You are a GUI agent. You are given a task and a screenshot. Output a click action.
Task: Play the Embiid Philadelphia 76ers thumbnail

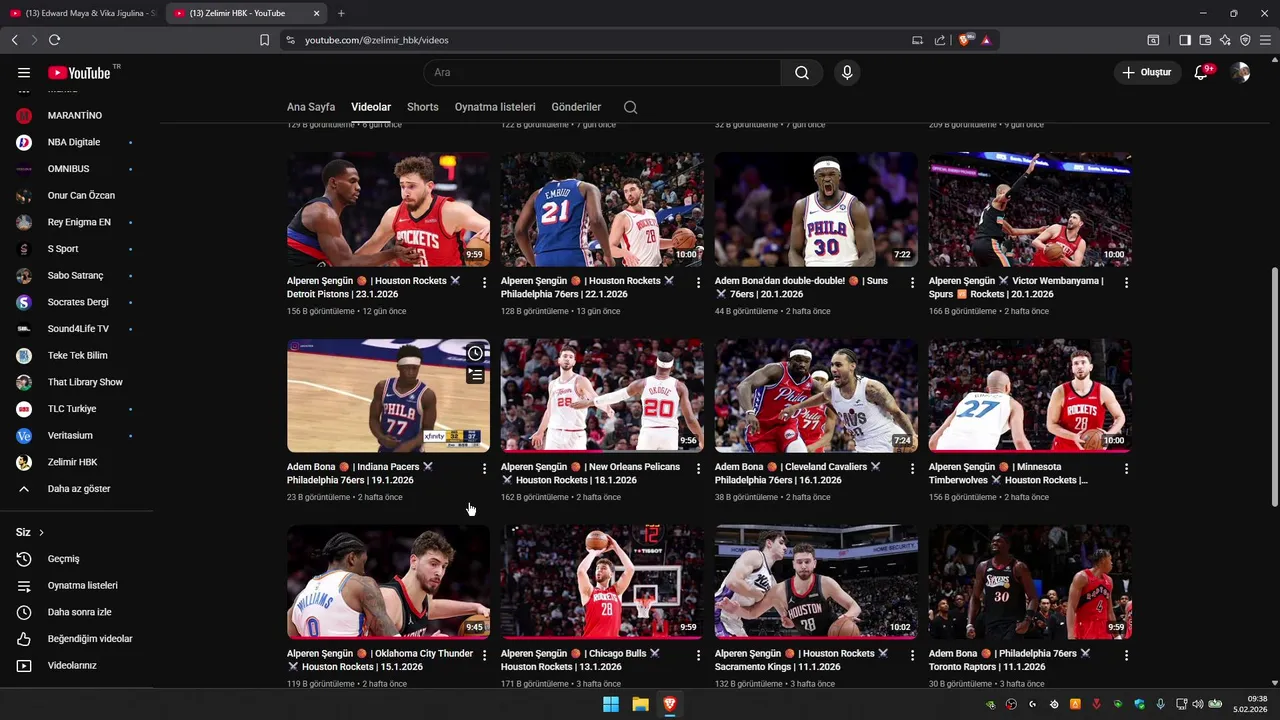[x=602, y=209]
